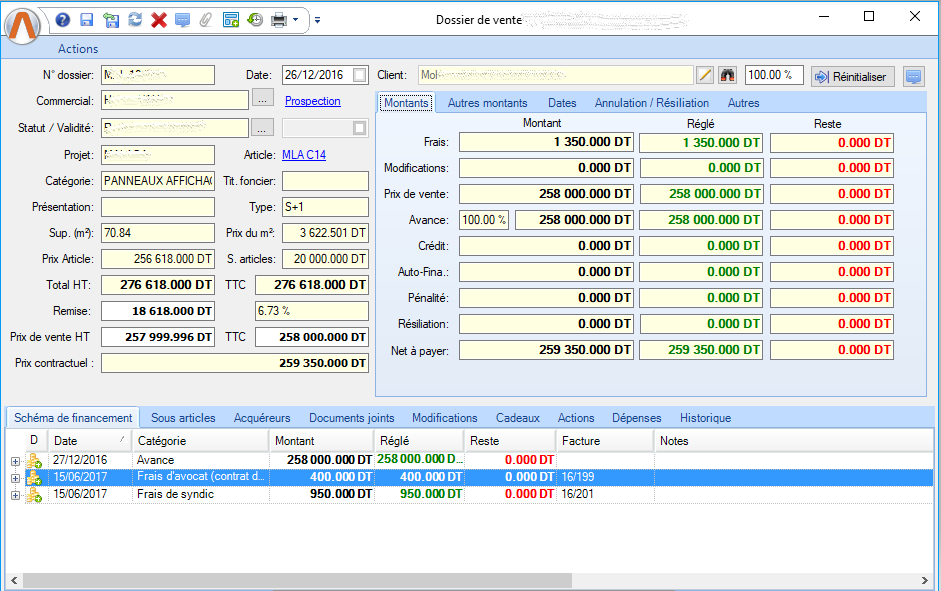This screenshot has width=941, height=591.
Task: Switch to the Autres montants tab
Action: point(487,103)
